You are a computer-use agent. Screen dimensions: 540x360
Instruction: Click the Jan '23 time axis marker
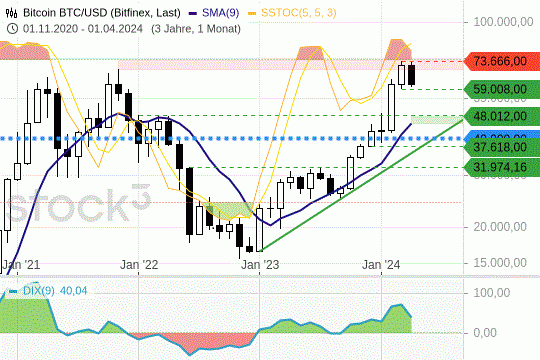tap(260, 265)
